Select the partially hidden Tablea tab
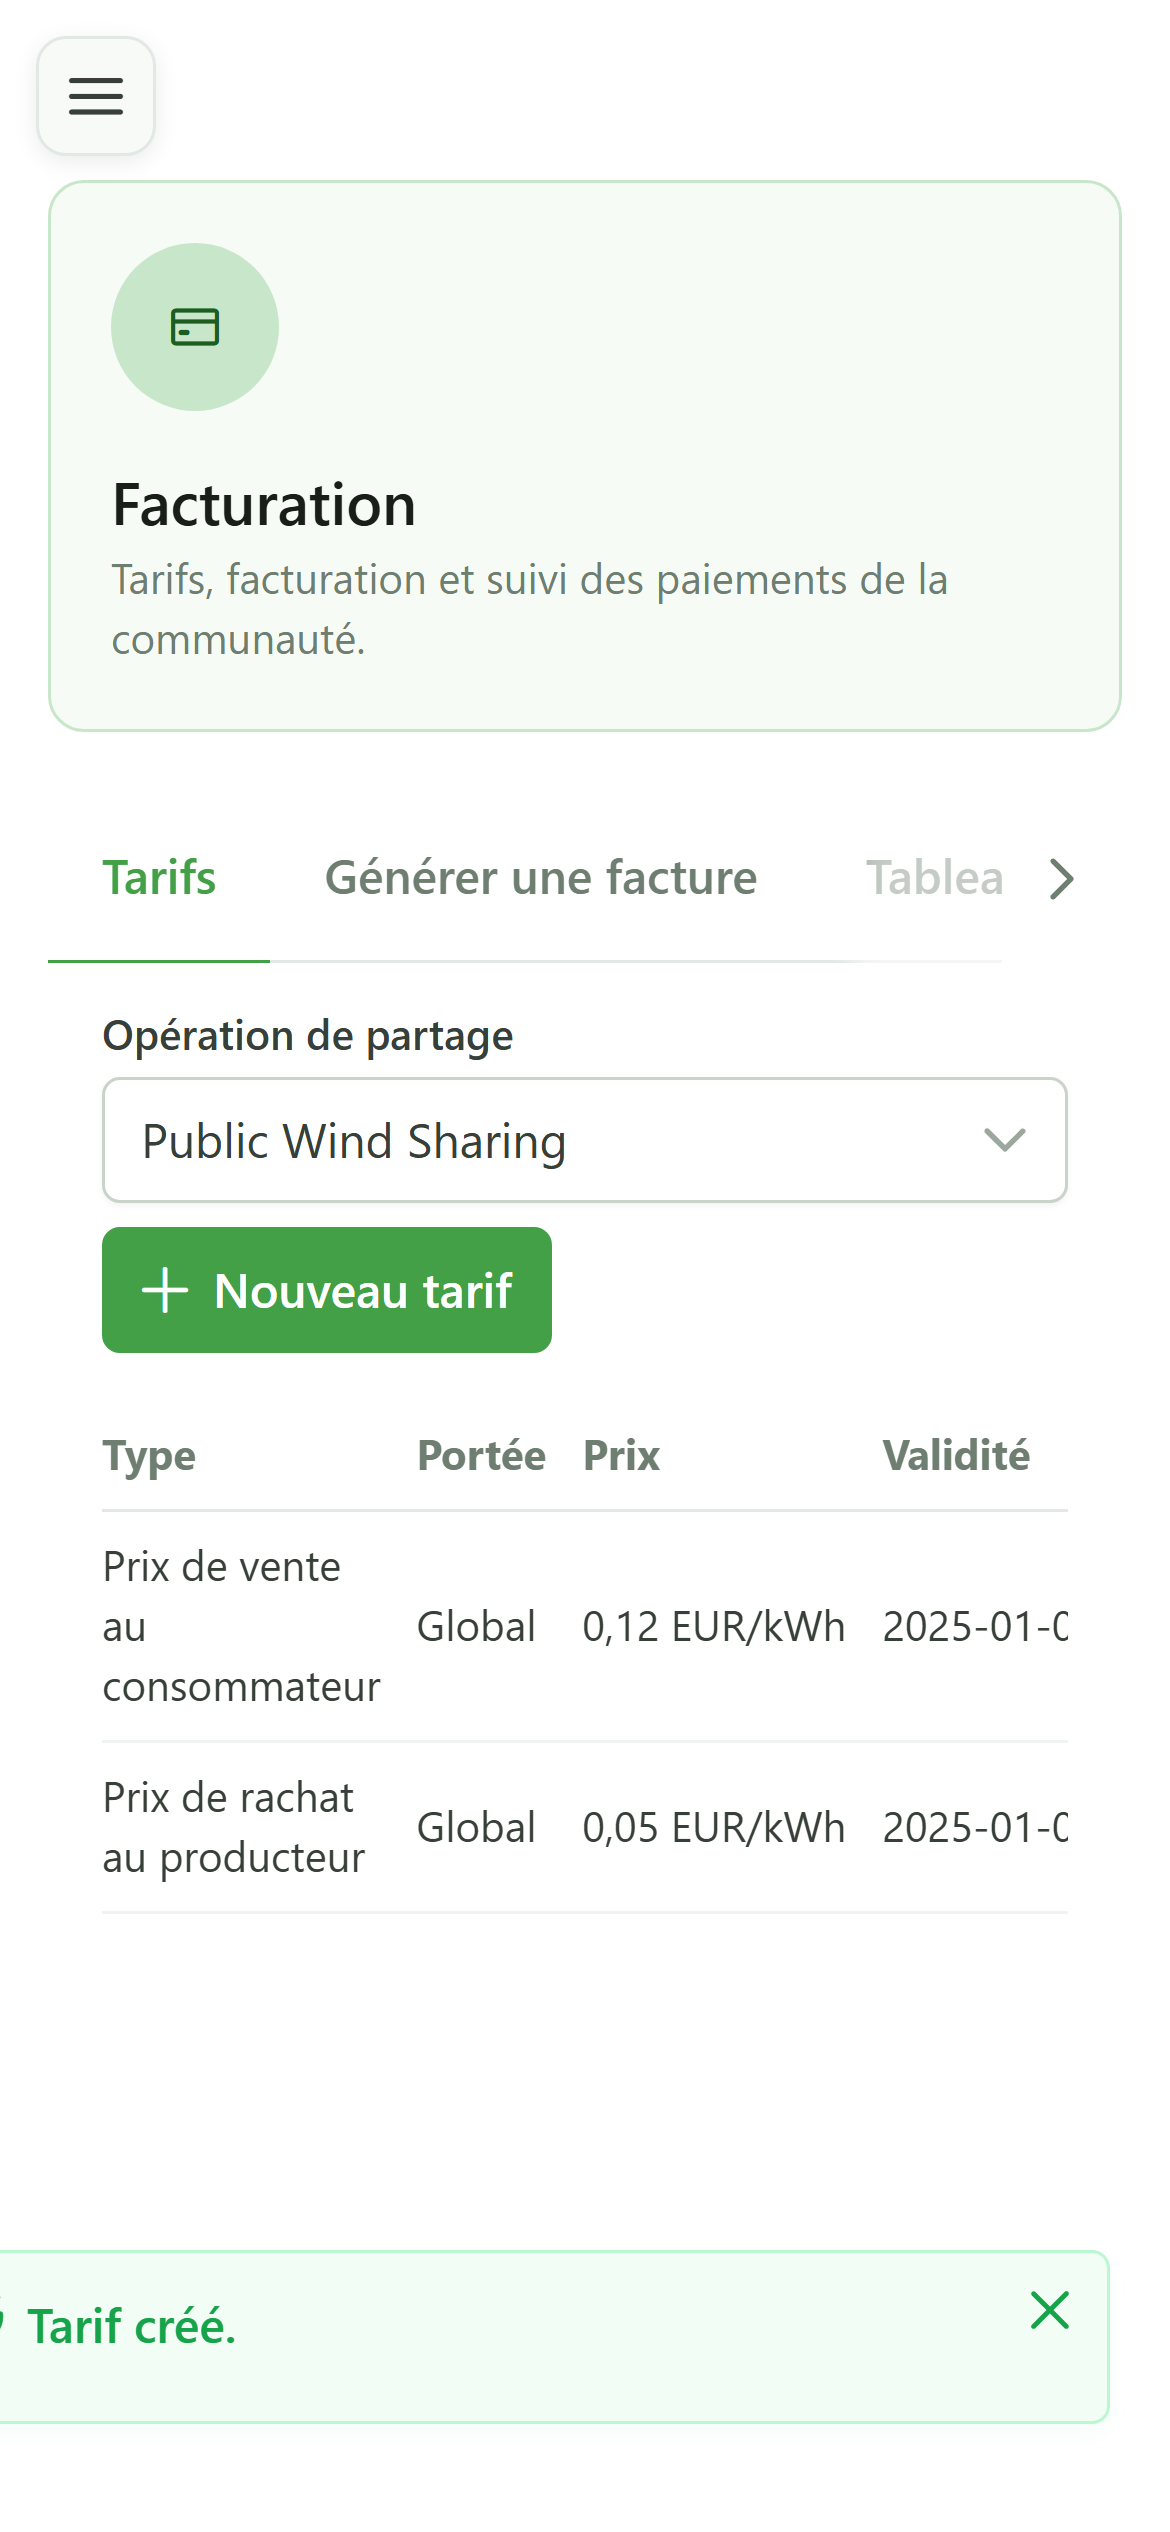This screenshot has width=1170, height=2532. click(934, 878)
